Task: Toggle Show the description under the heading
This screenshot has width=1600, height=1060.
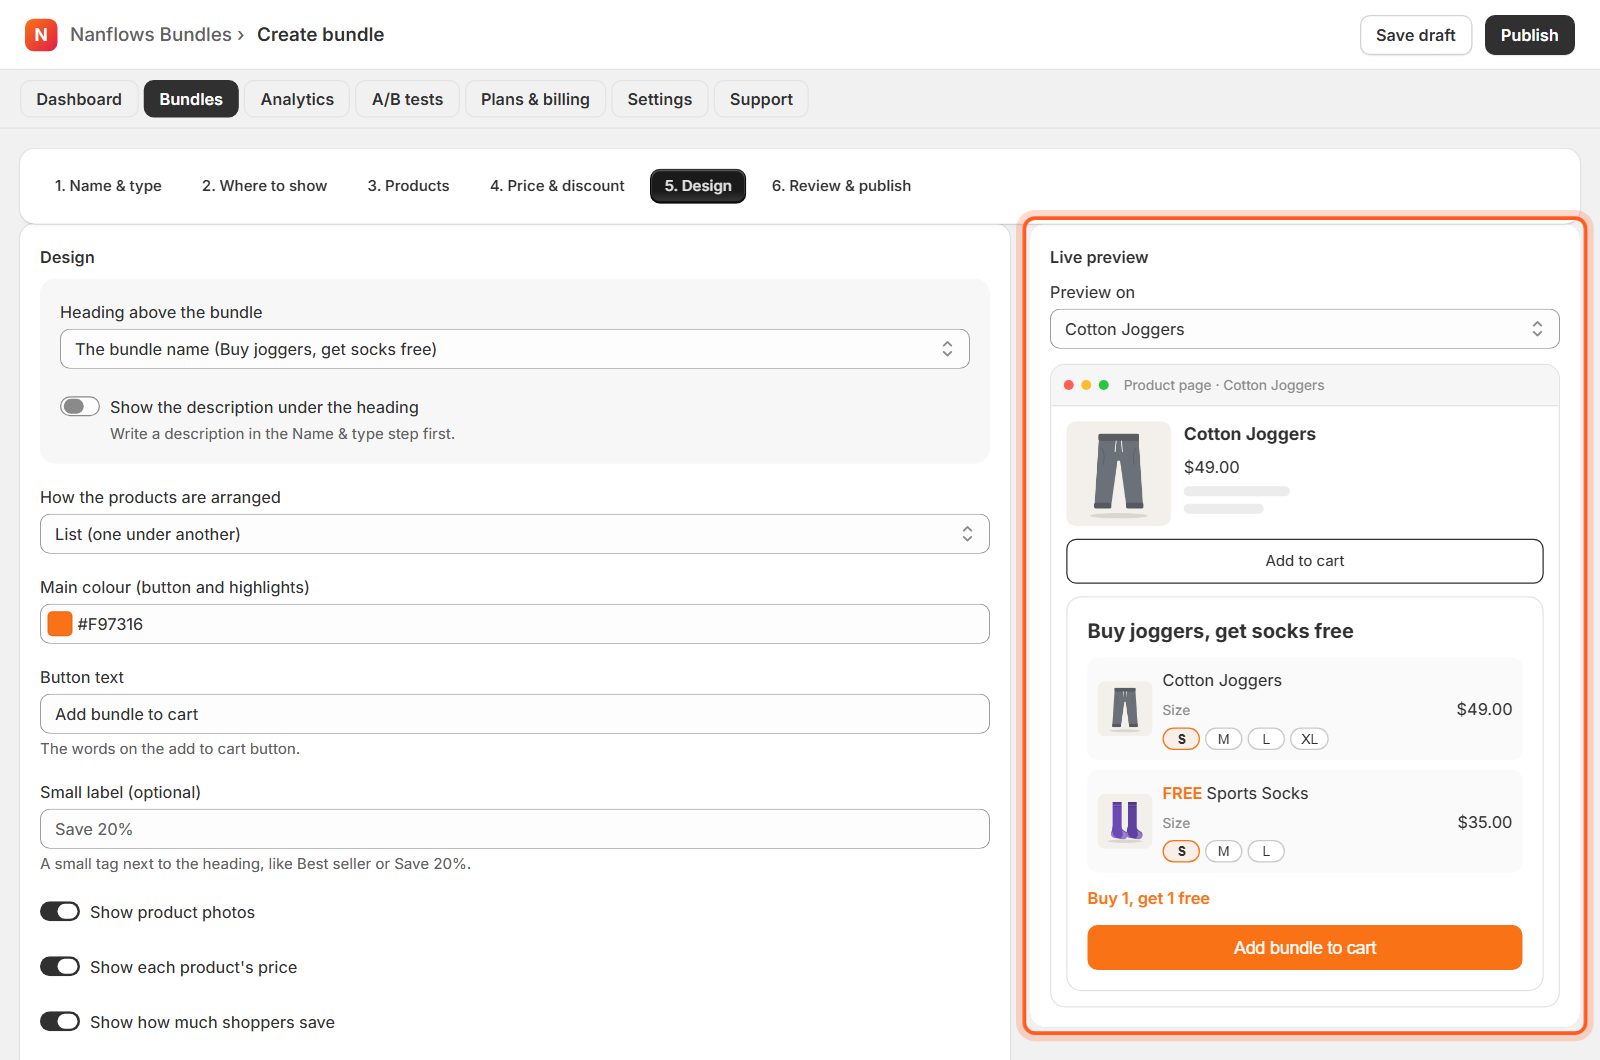Action: [80, 406]
